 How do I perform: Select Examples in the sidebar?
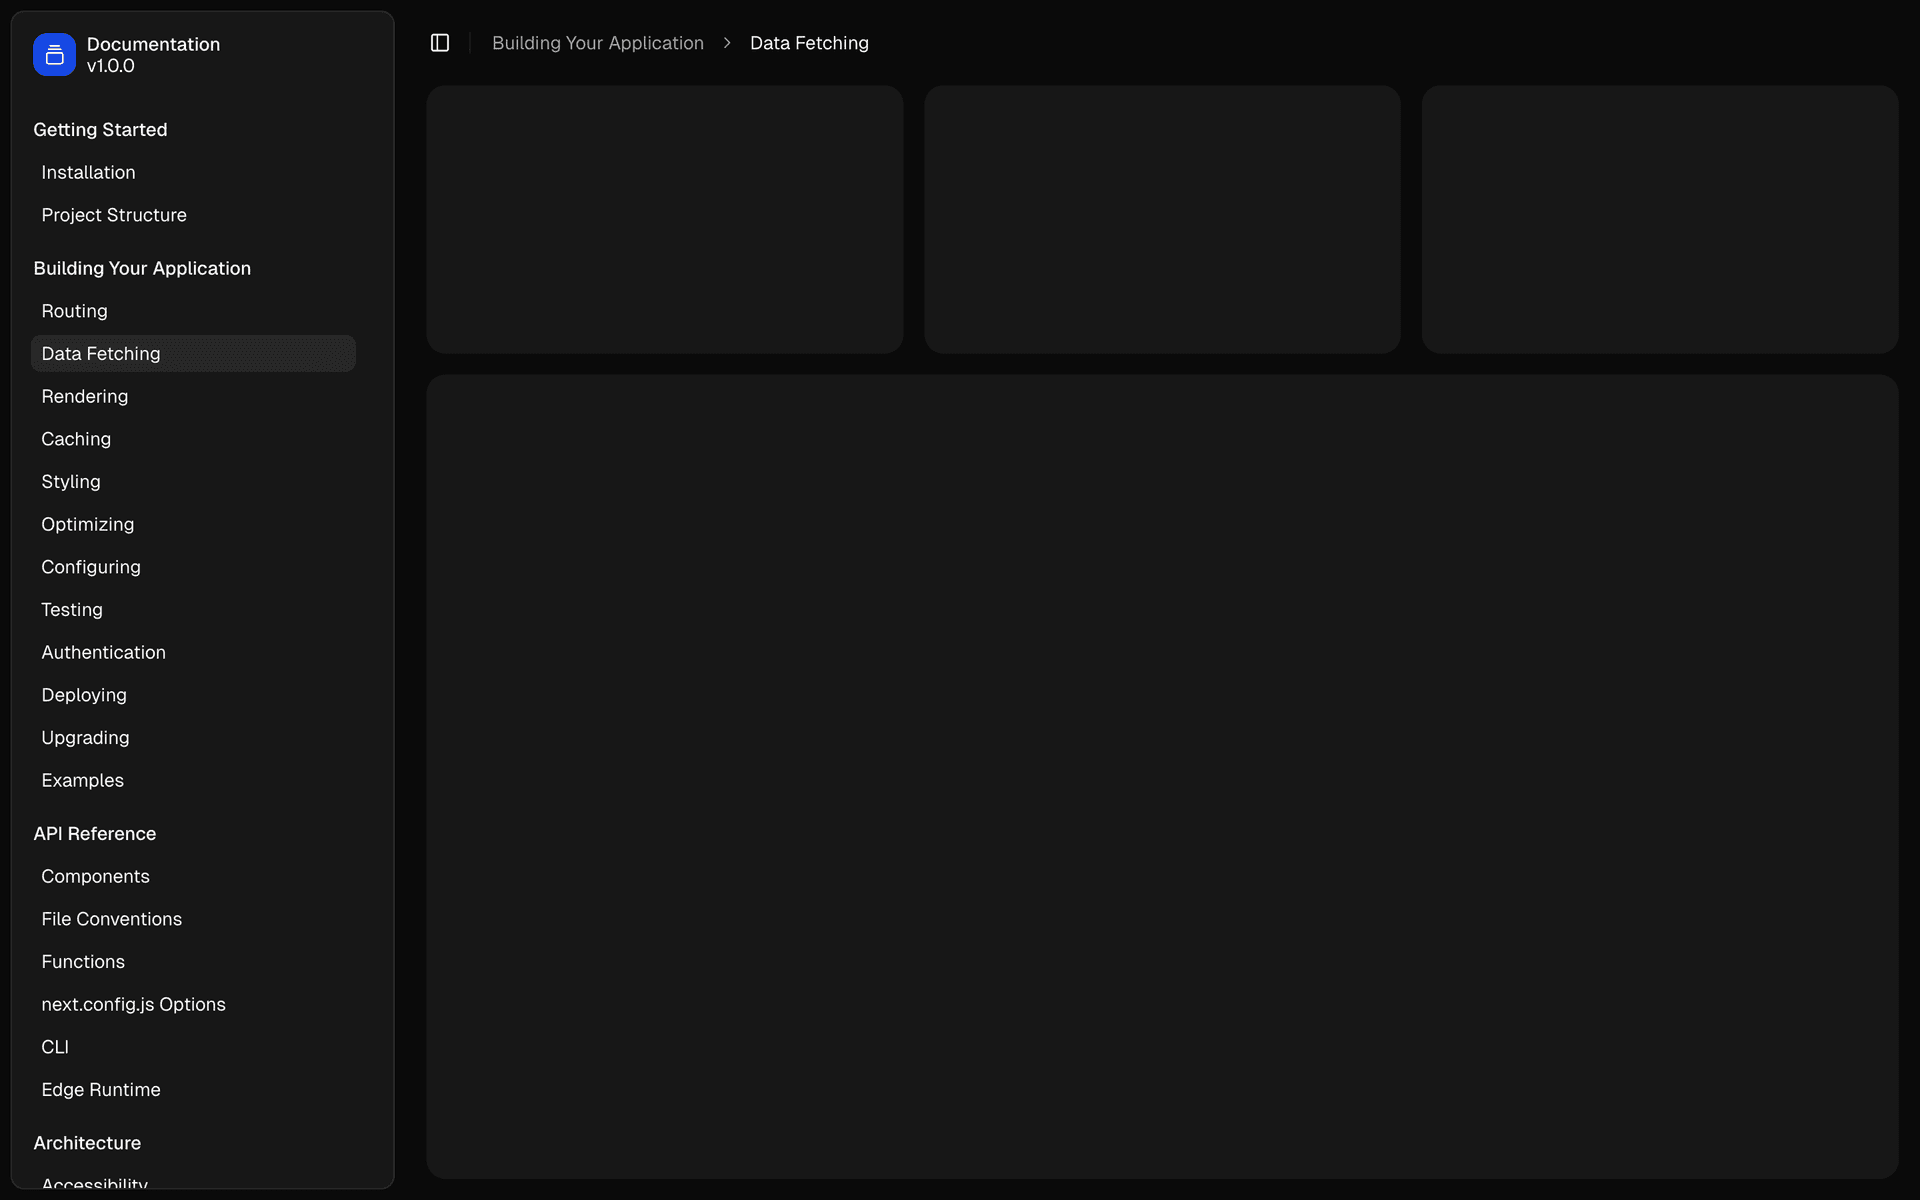point(82,780)
